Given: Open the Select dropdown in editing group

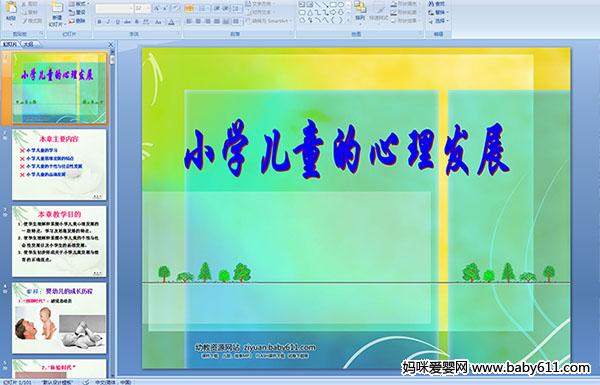Looking at the screenshot, I should [438, 21].
